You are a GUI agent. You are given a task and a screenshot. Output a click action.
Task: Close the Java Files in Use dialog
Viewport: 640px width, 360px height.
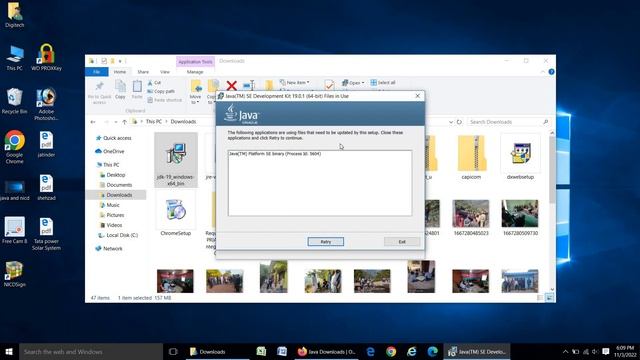pos(417,96)
